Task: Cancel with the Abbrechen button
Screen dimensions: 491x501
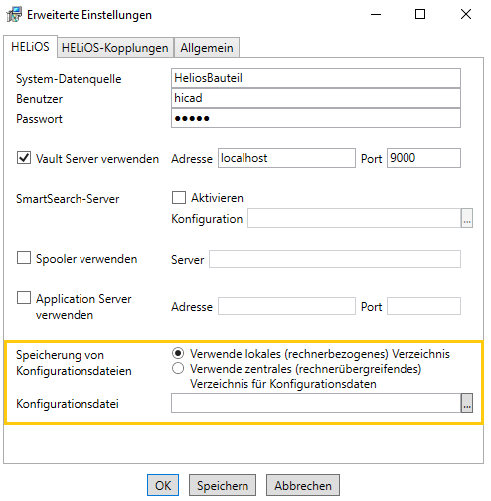Action: 303,485
